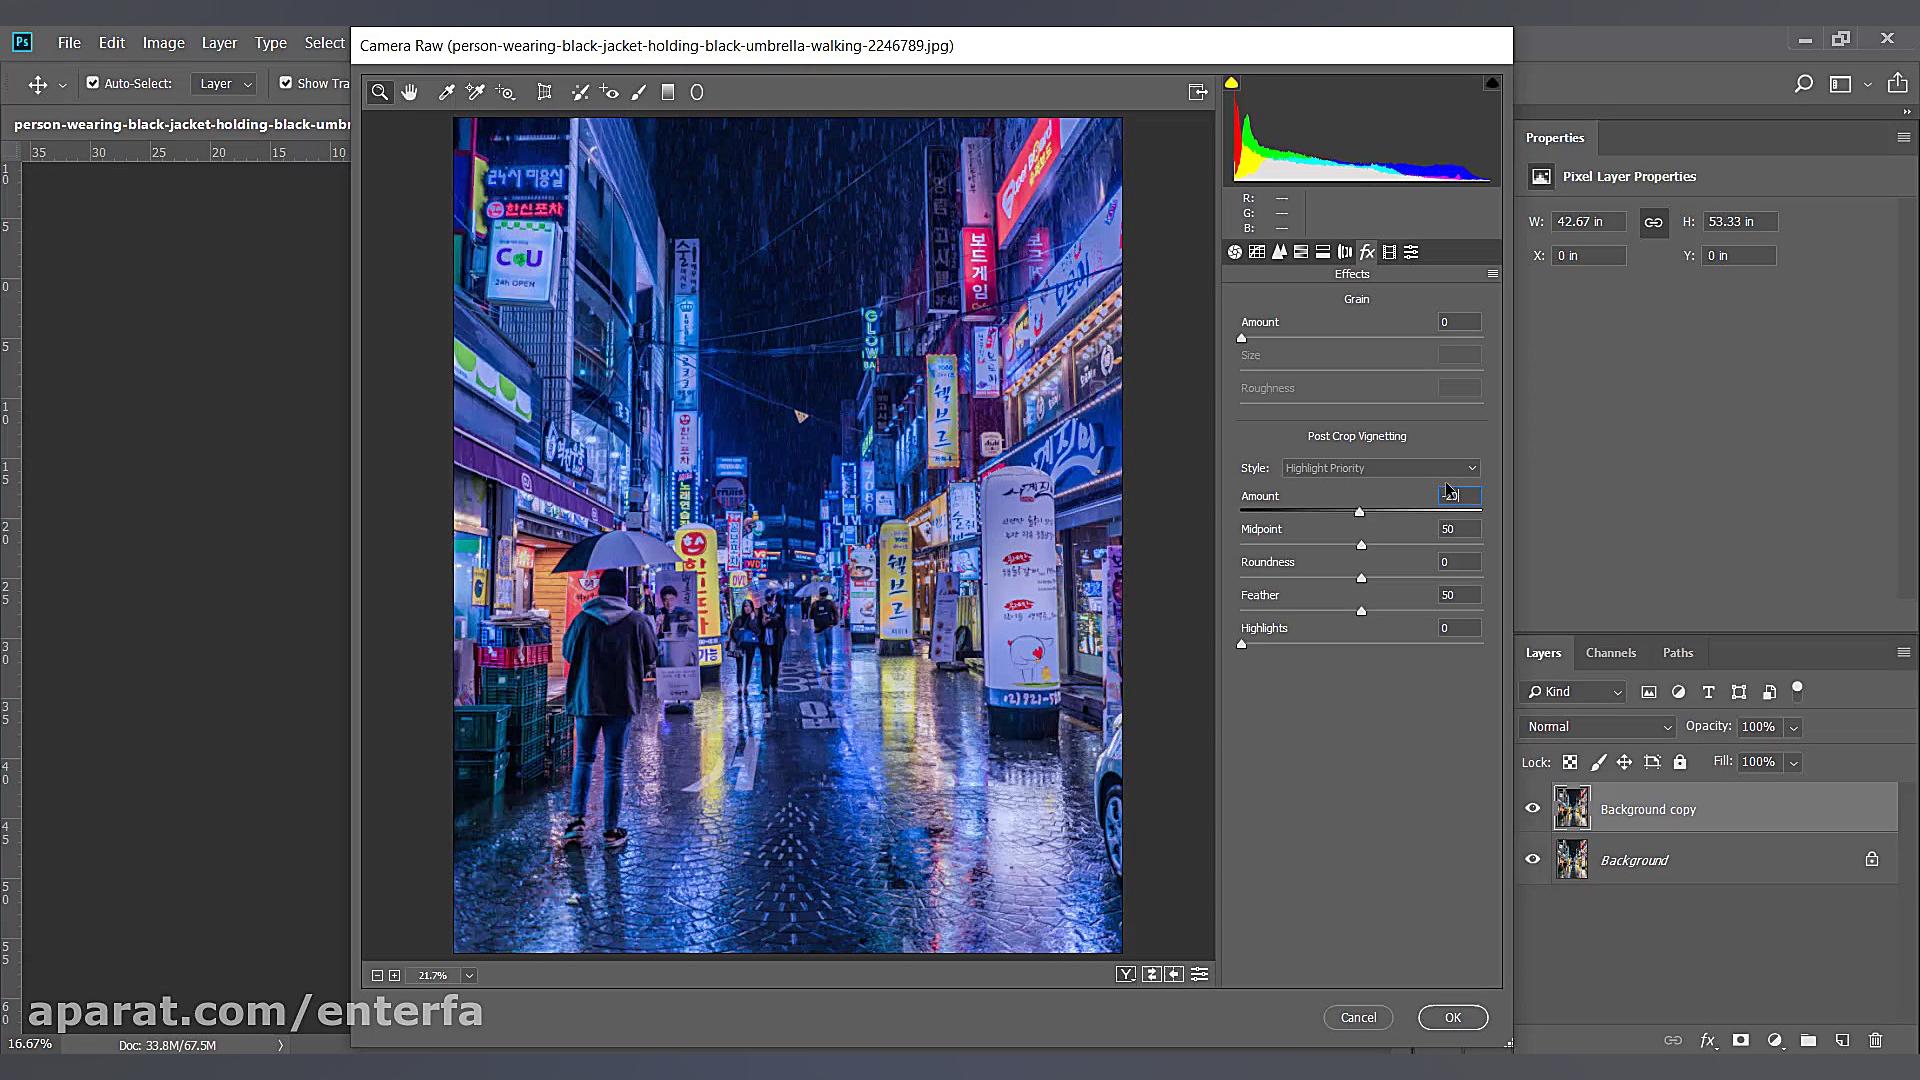Hide the Background copy layer
The height and width of the screenshot is (1080, 1920).
point(1532,808)
